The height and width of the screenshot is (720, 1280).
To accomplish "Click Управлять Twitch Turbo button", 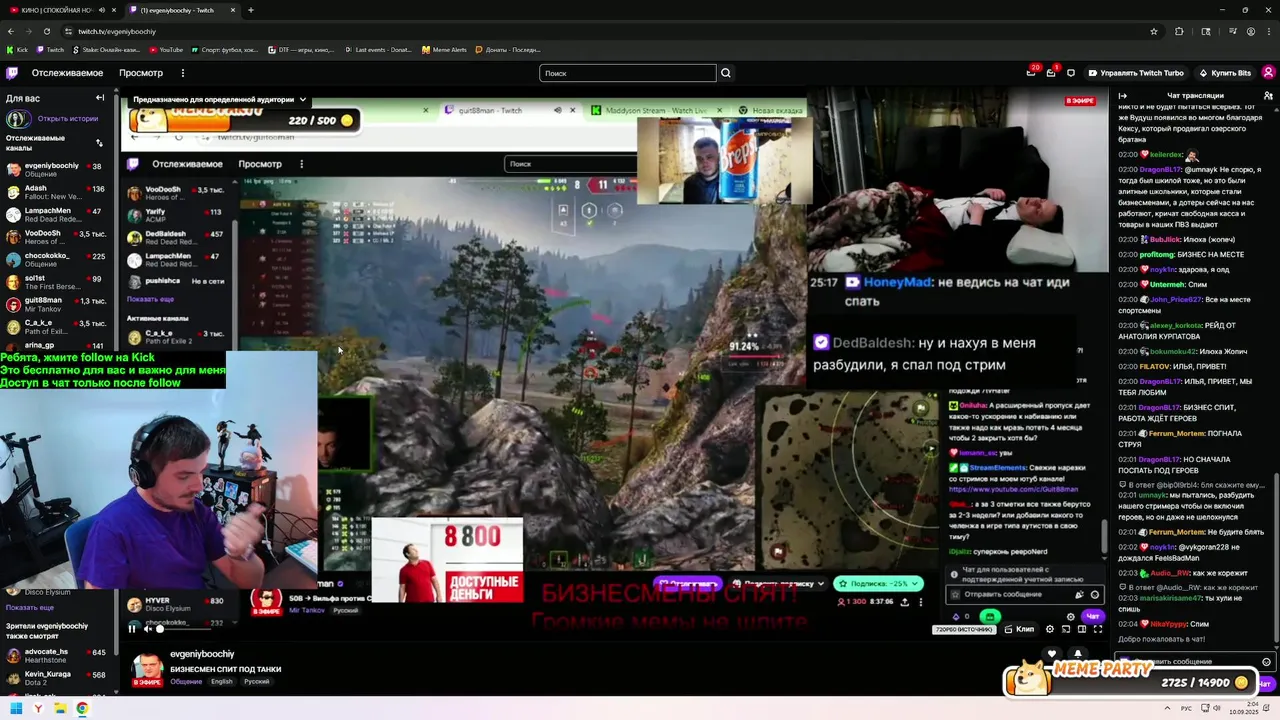I will [1135, 73].
